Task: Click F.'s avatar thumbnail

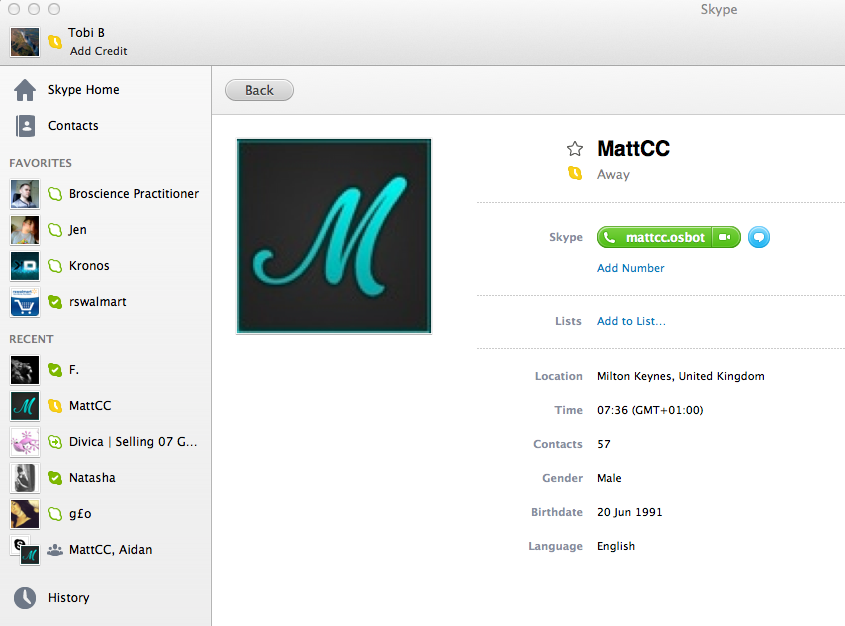Action: (x=25, y=370)
